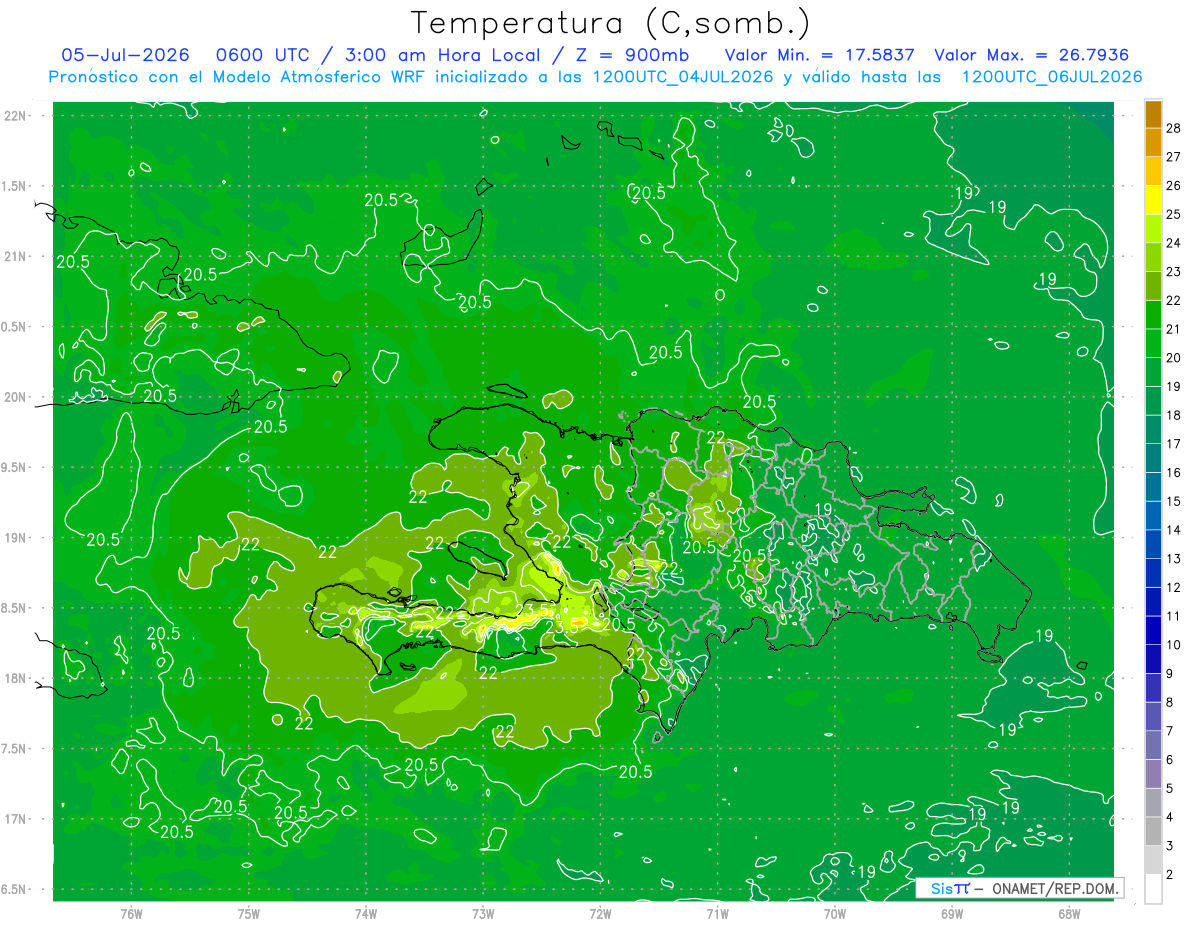
Task: Click the '21N' latitude axis label
Action: tap(15, 256)
